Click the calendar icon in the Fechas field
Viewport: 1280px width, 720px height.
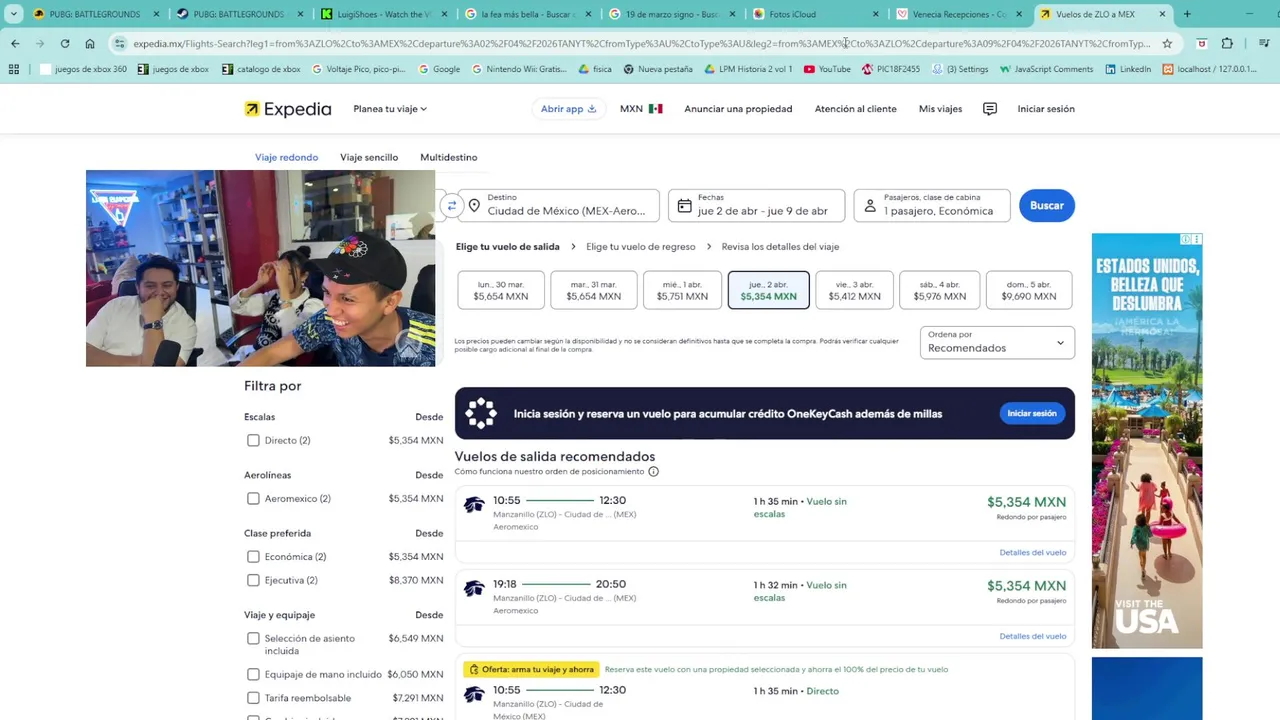(x=684, y=205)
